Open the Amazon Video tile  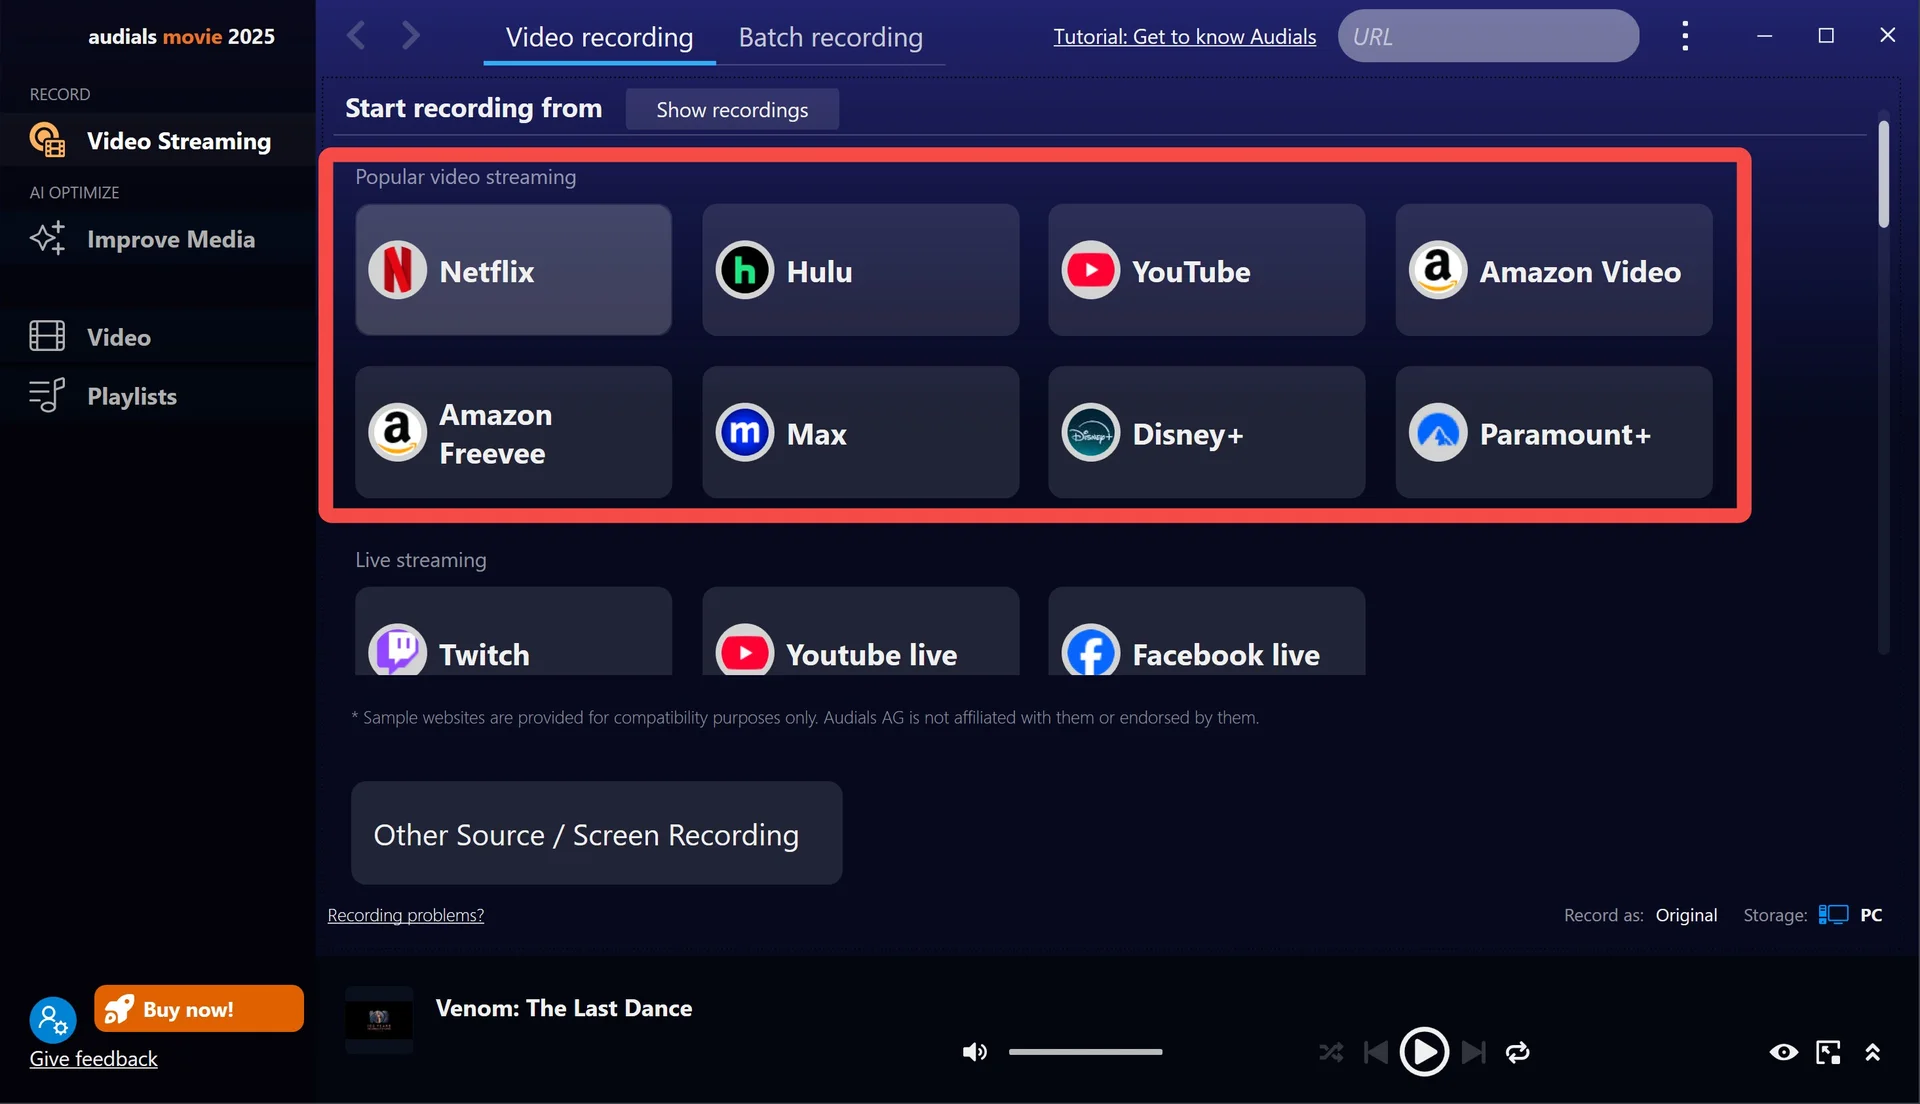coord(1553,270)
